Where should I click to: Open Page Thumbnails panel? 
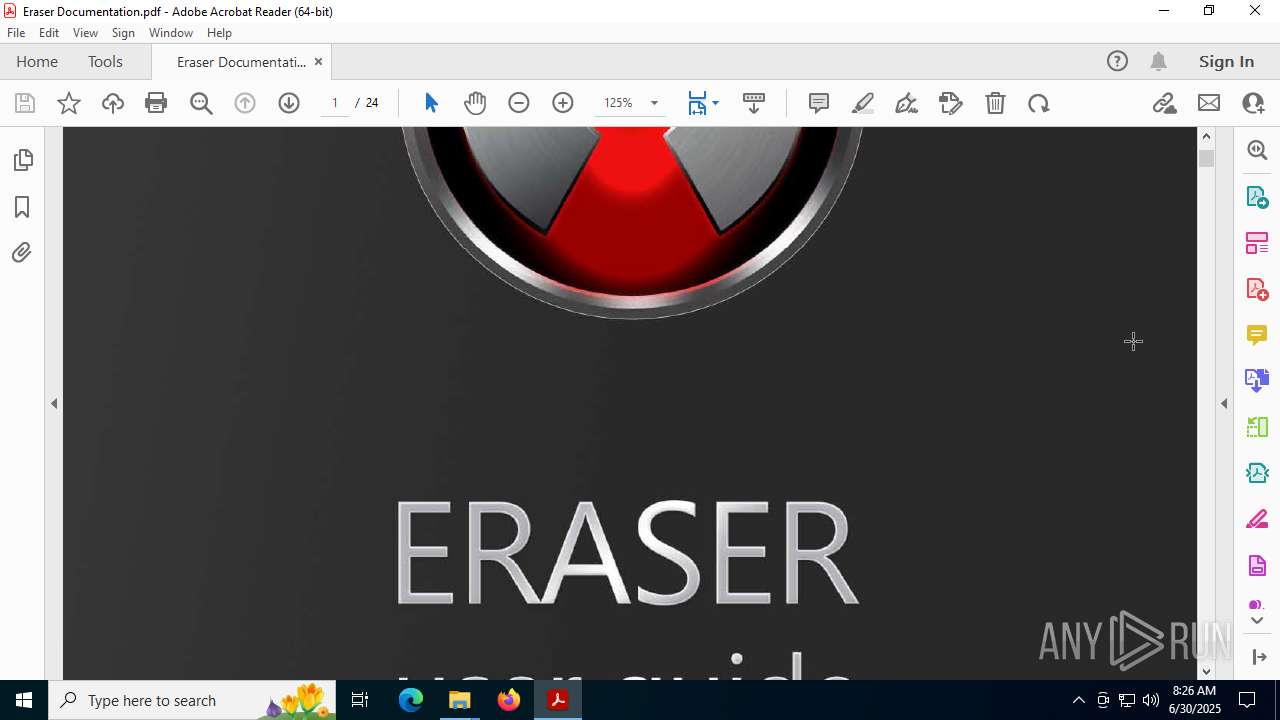(22, 160)
